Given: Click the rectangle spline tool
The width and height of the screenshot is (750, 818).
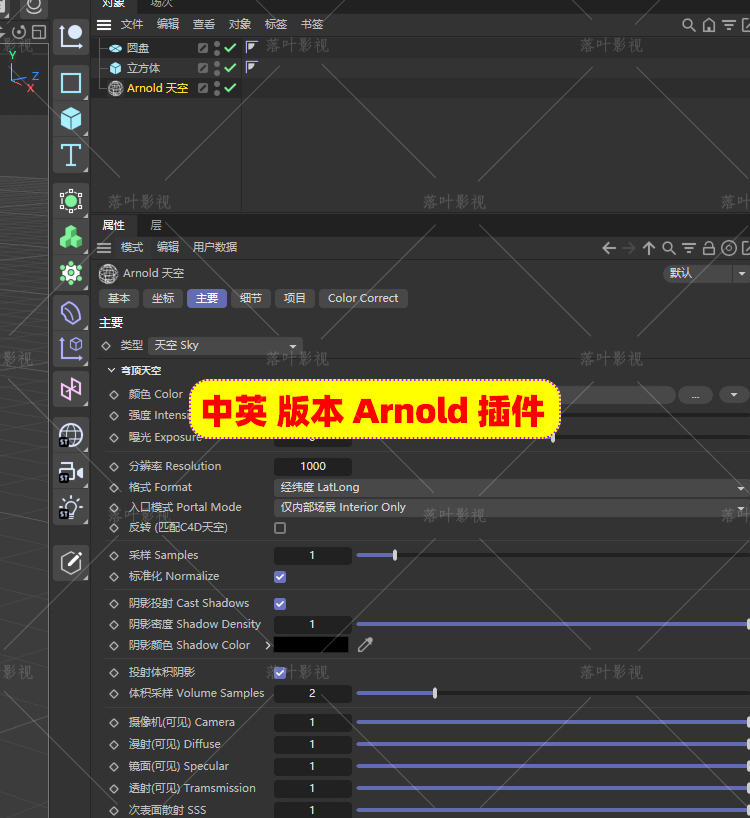Looking at the screenshot, I should point(71,83).
